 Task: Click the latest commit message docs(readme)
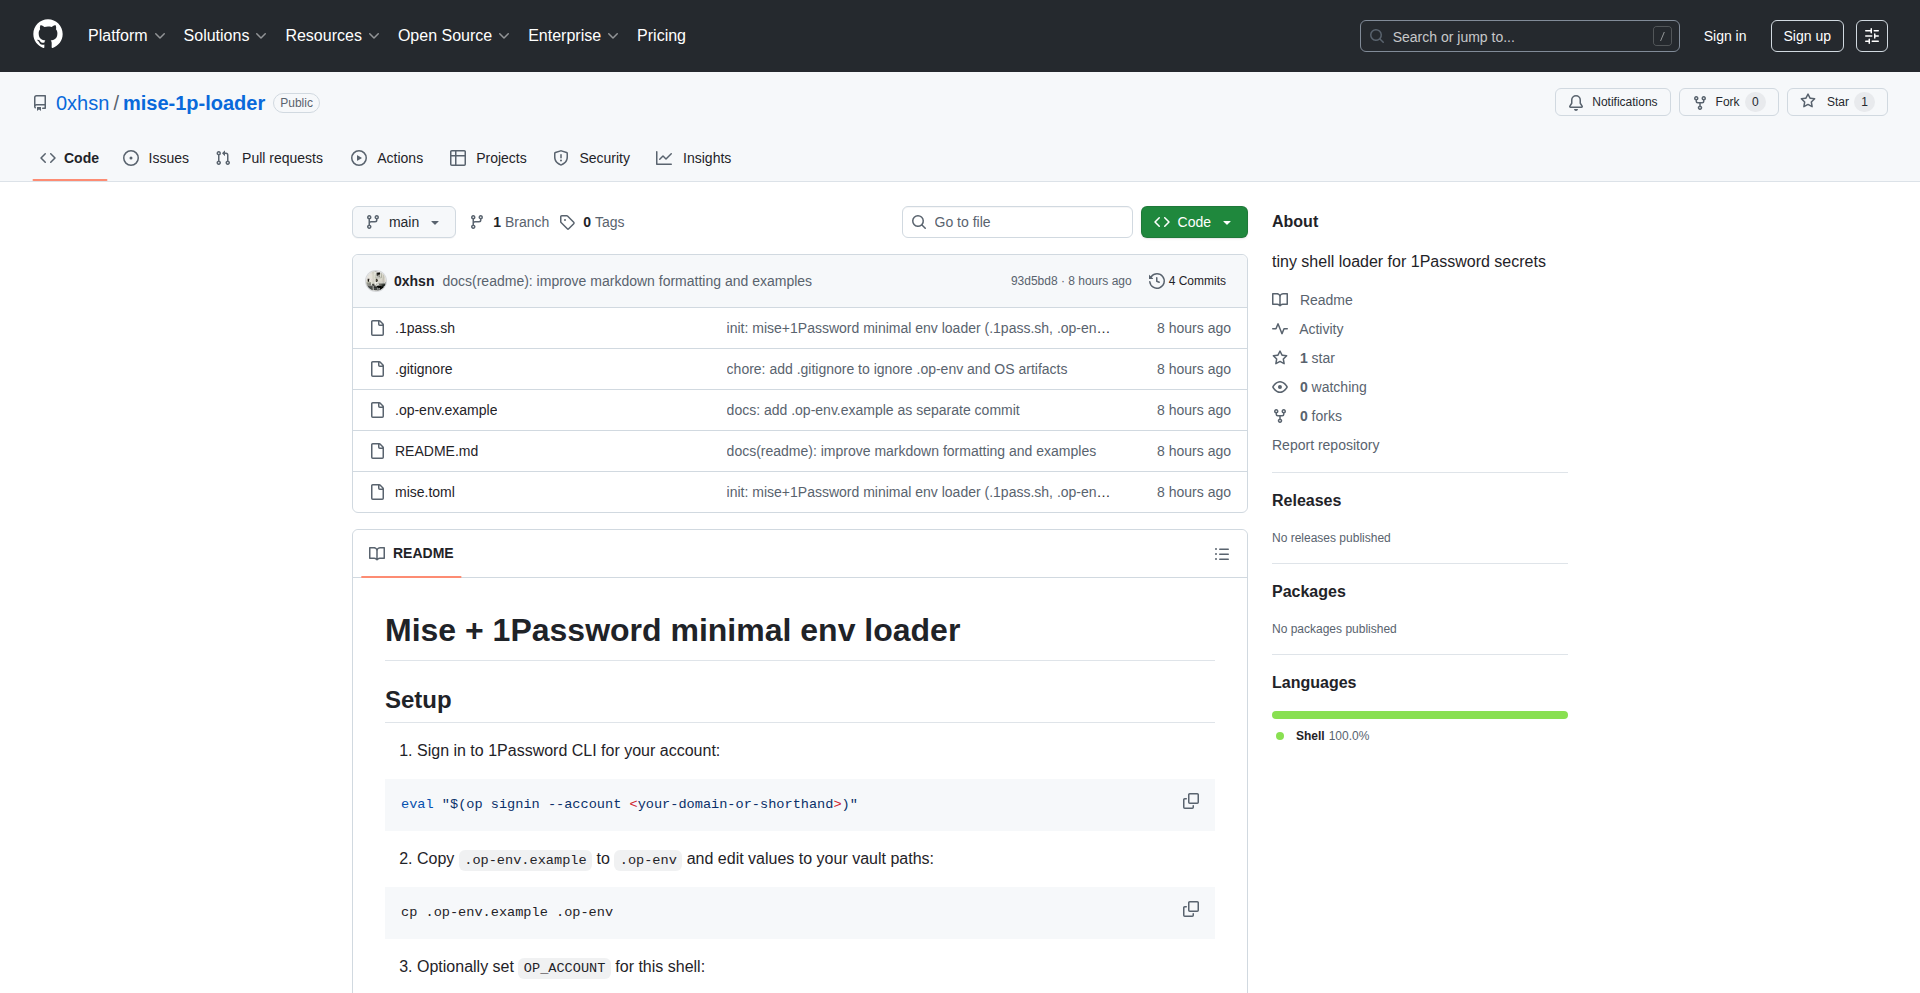[x=627, y=281]
